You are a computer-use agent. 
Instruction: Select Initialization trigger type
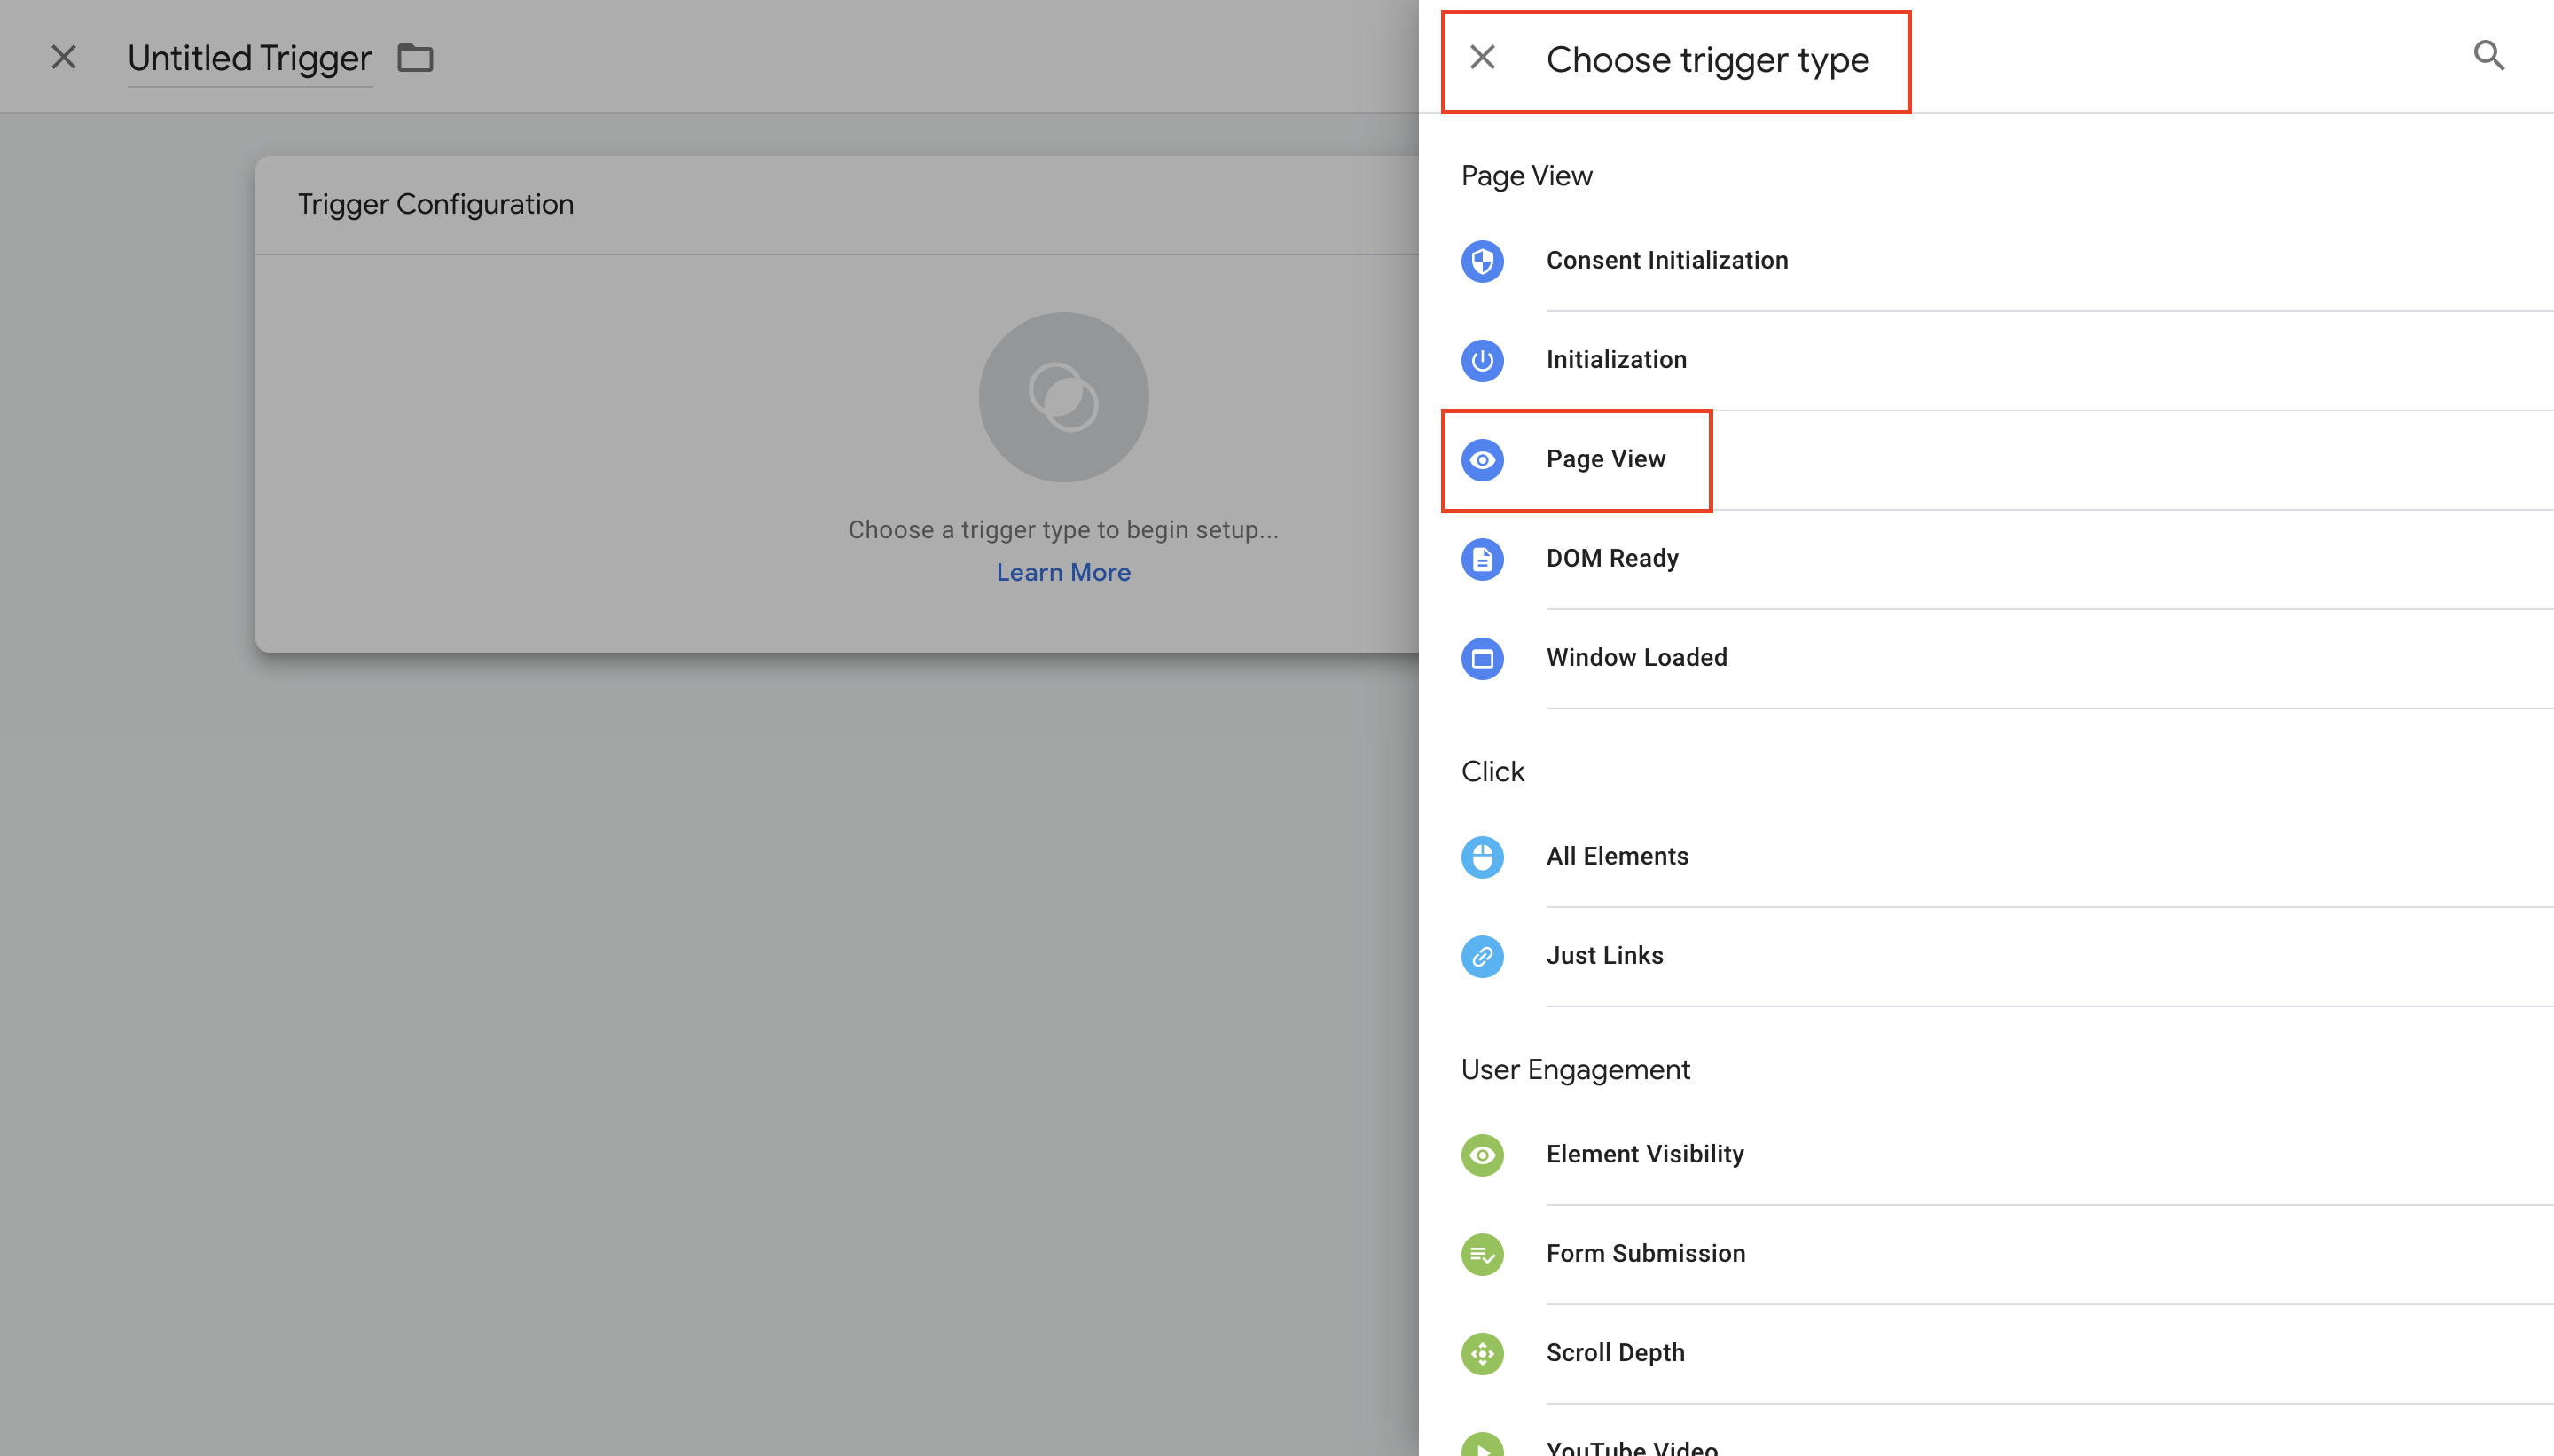tap(1986, 360)
